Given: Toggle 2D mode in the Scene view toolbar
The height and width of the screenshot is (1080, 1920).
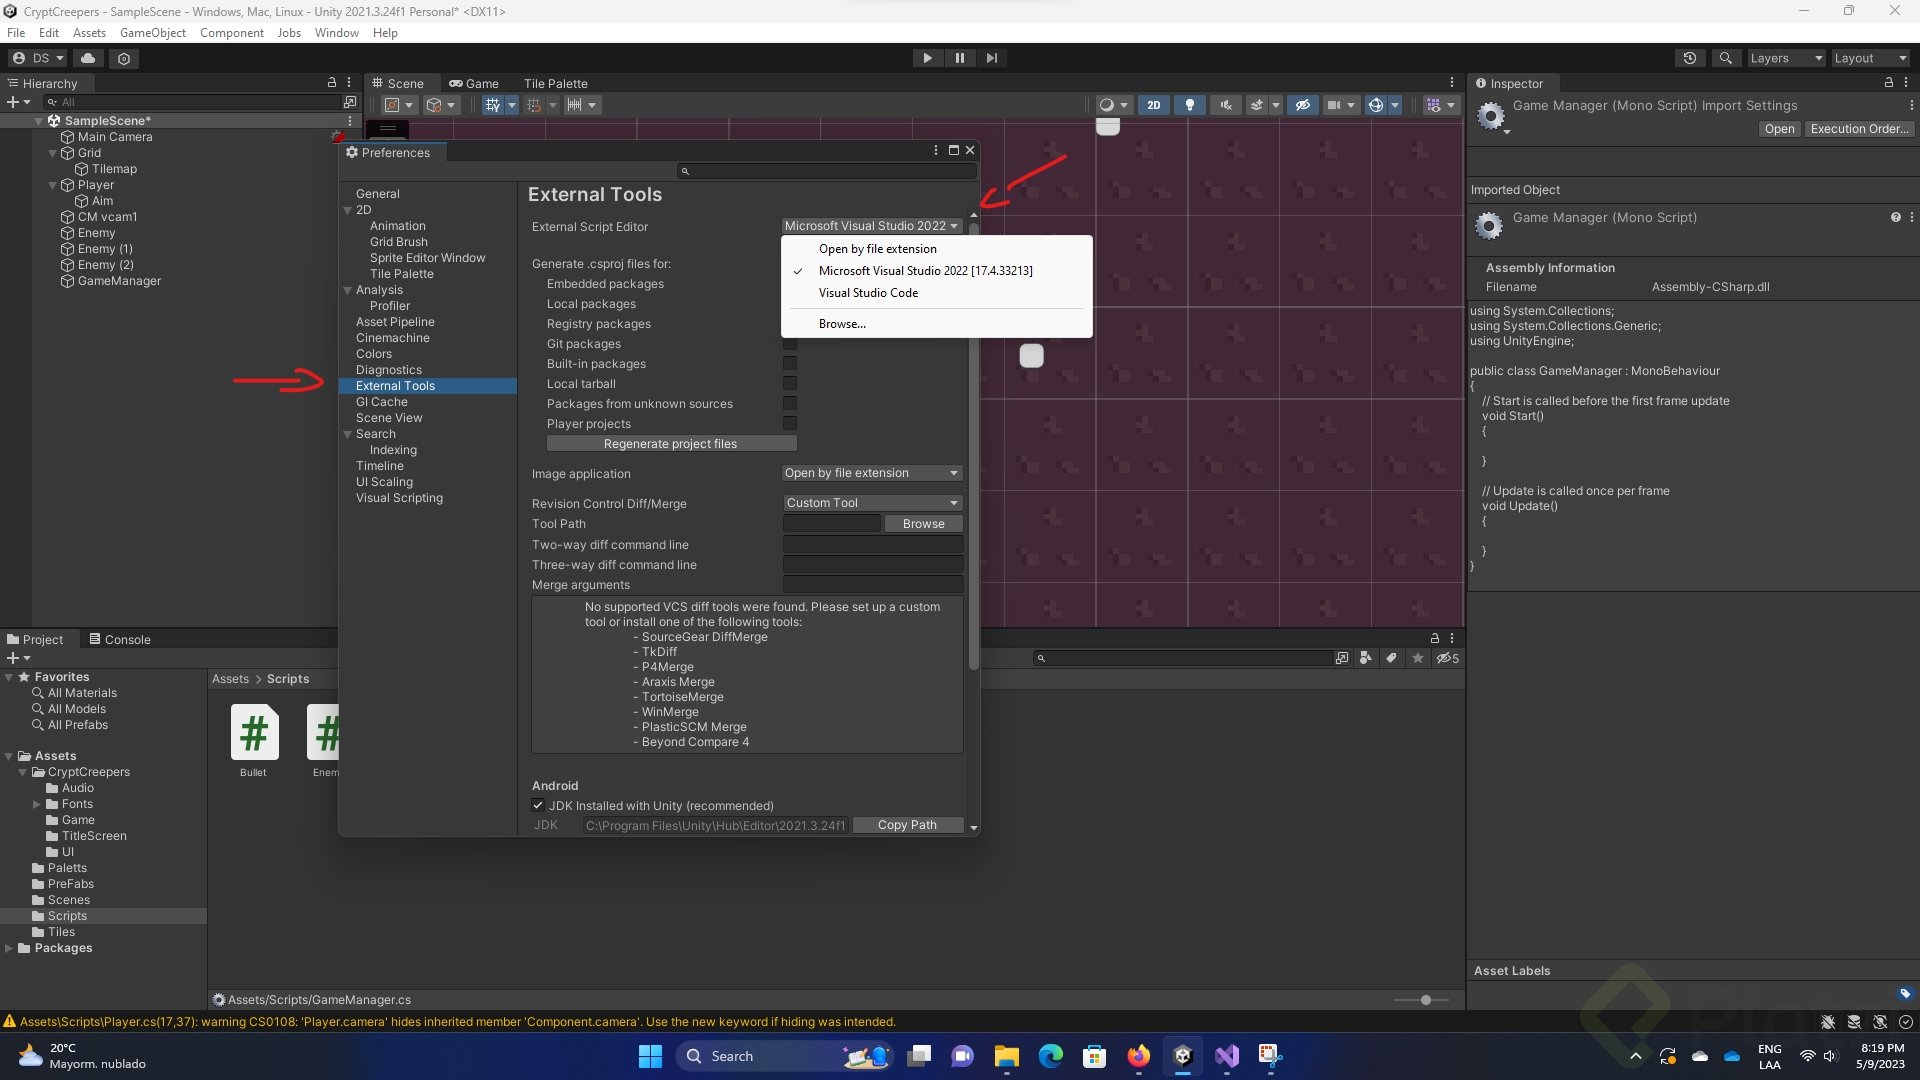Looking at the screenshot, I should pyautogui.click(x=1154, y=105).
